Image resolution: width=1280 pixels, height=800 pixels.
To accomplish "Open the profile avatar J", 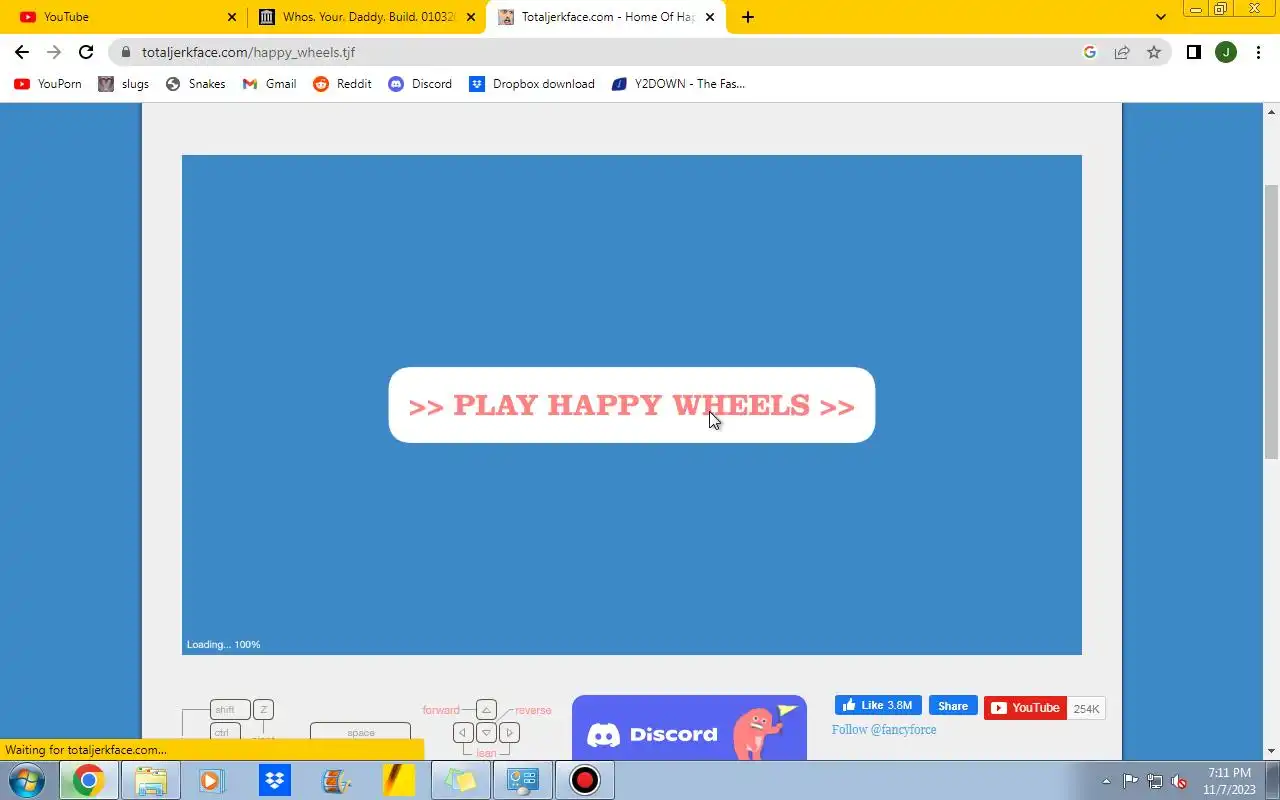I will [1226, 52].
